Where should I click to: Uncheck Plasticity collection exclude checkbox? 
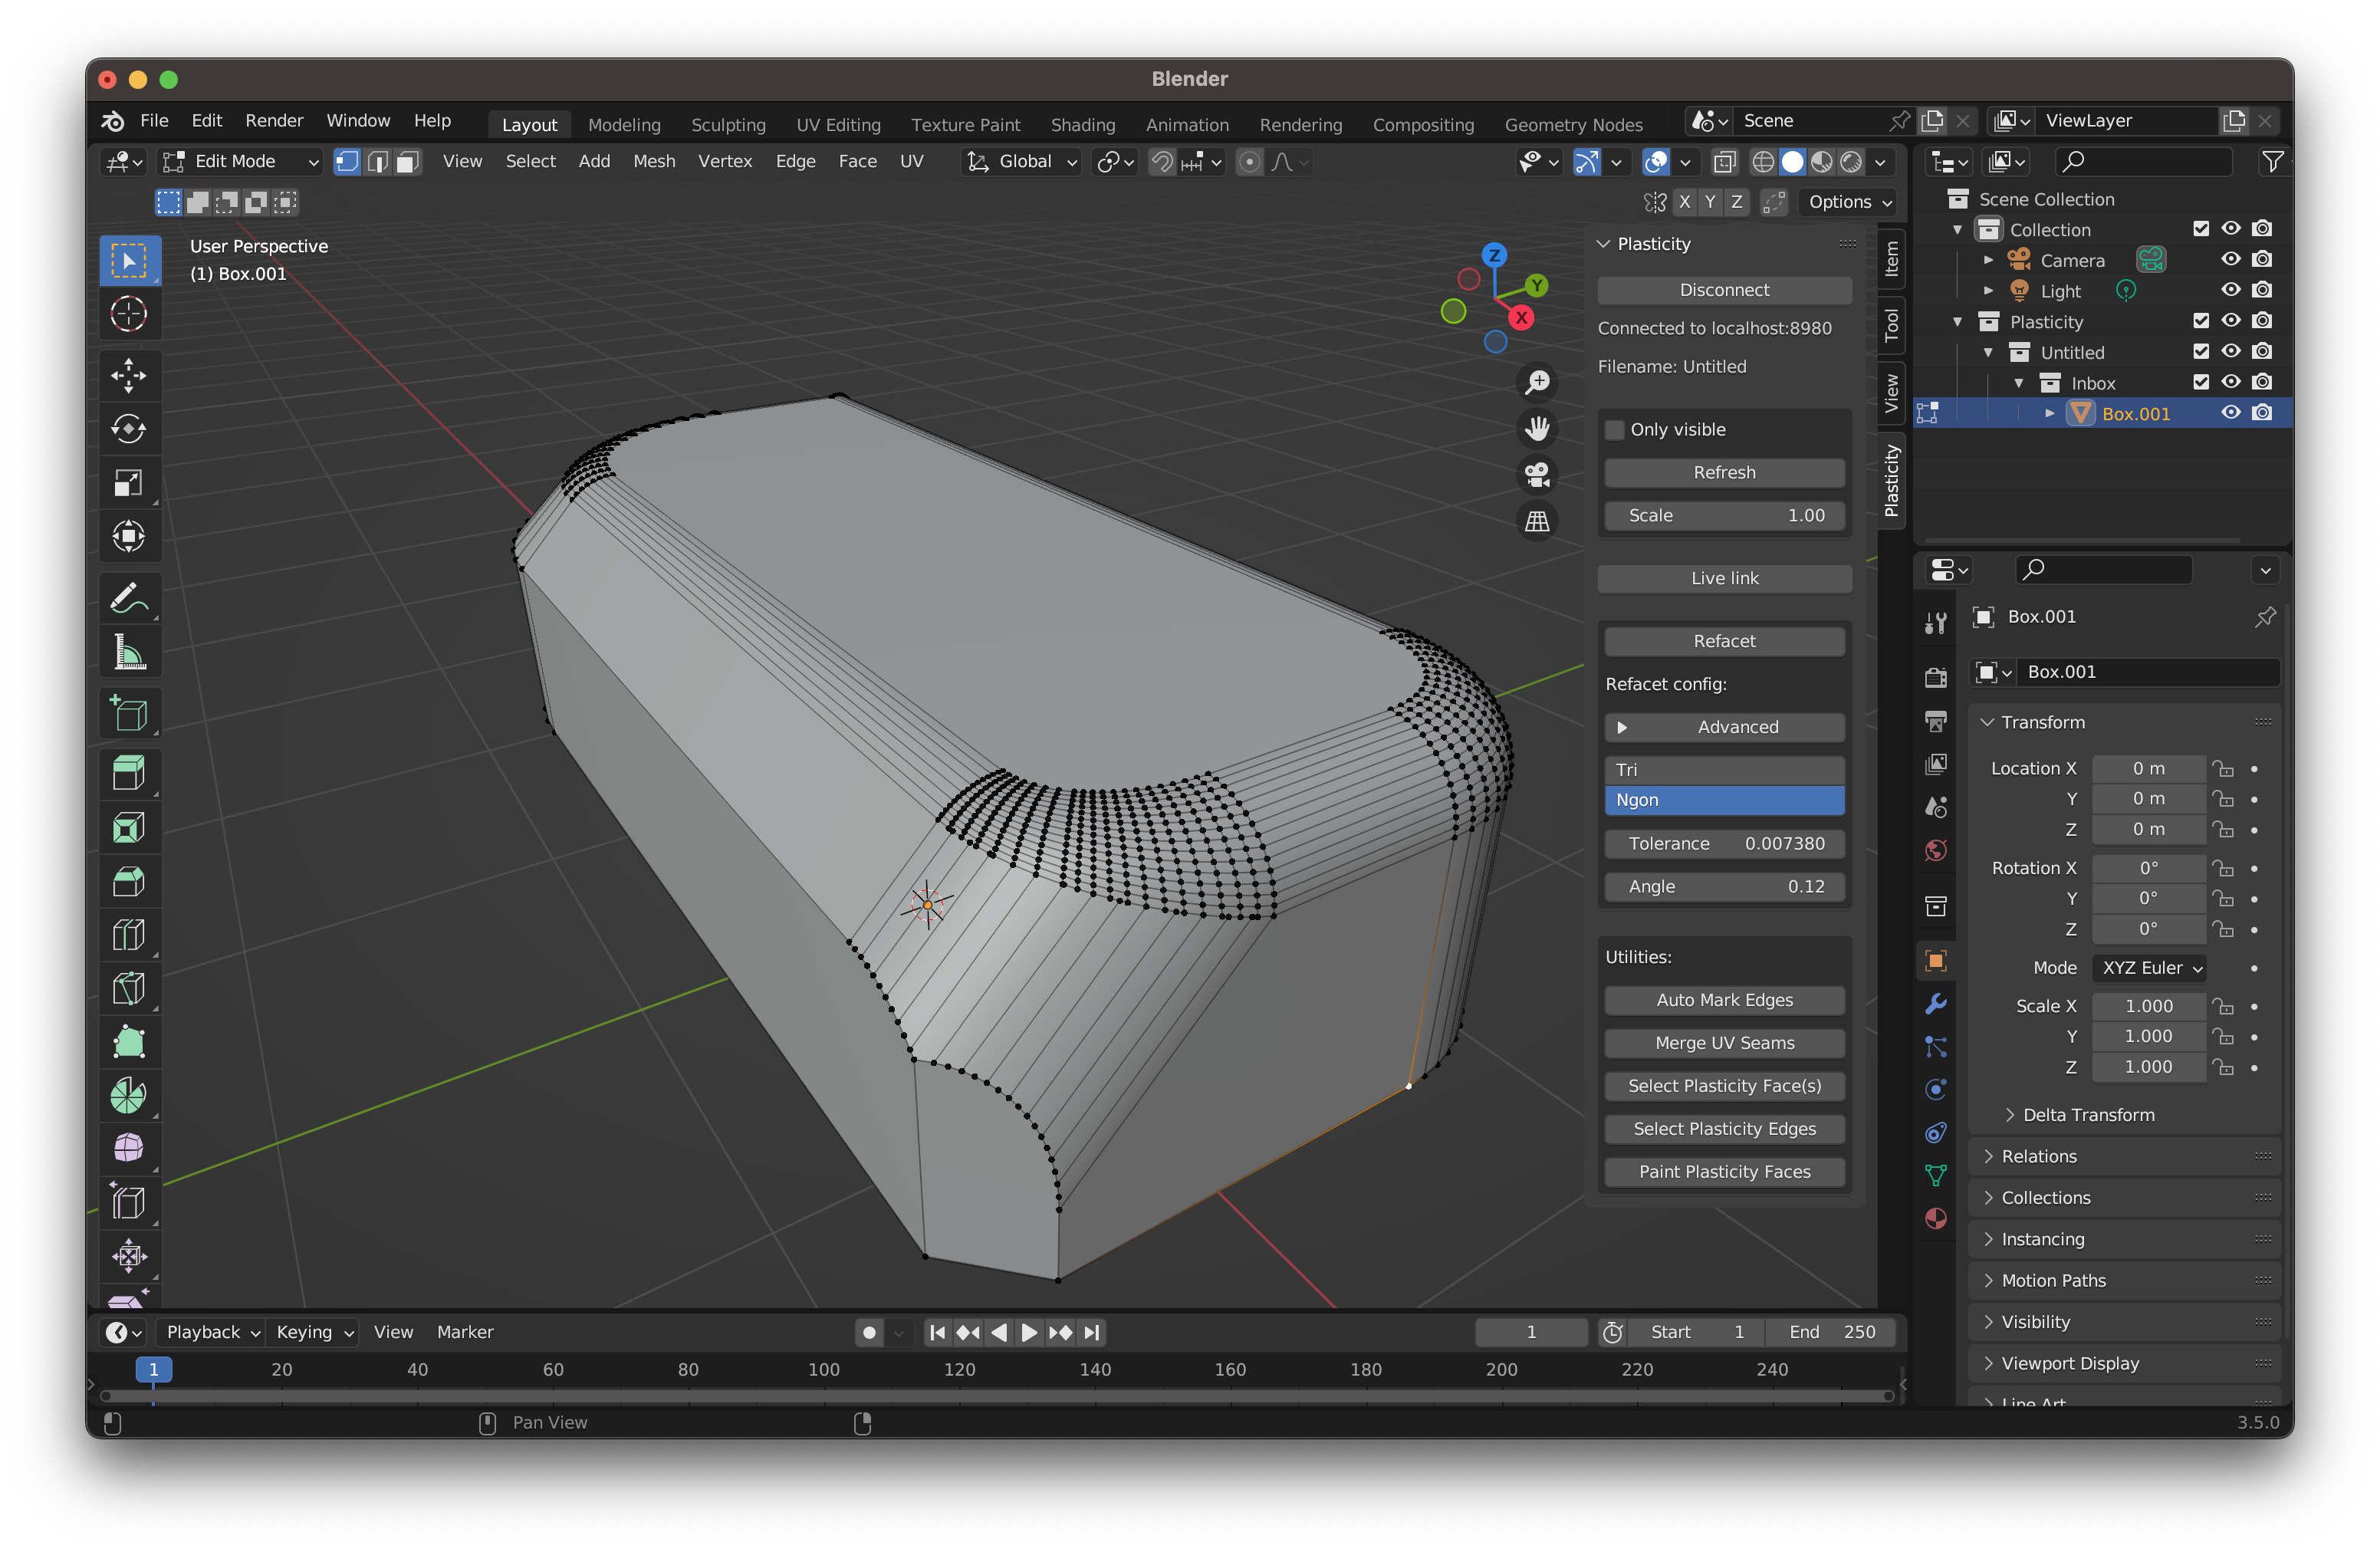click(2200, 321)
